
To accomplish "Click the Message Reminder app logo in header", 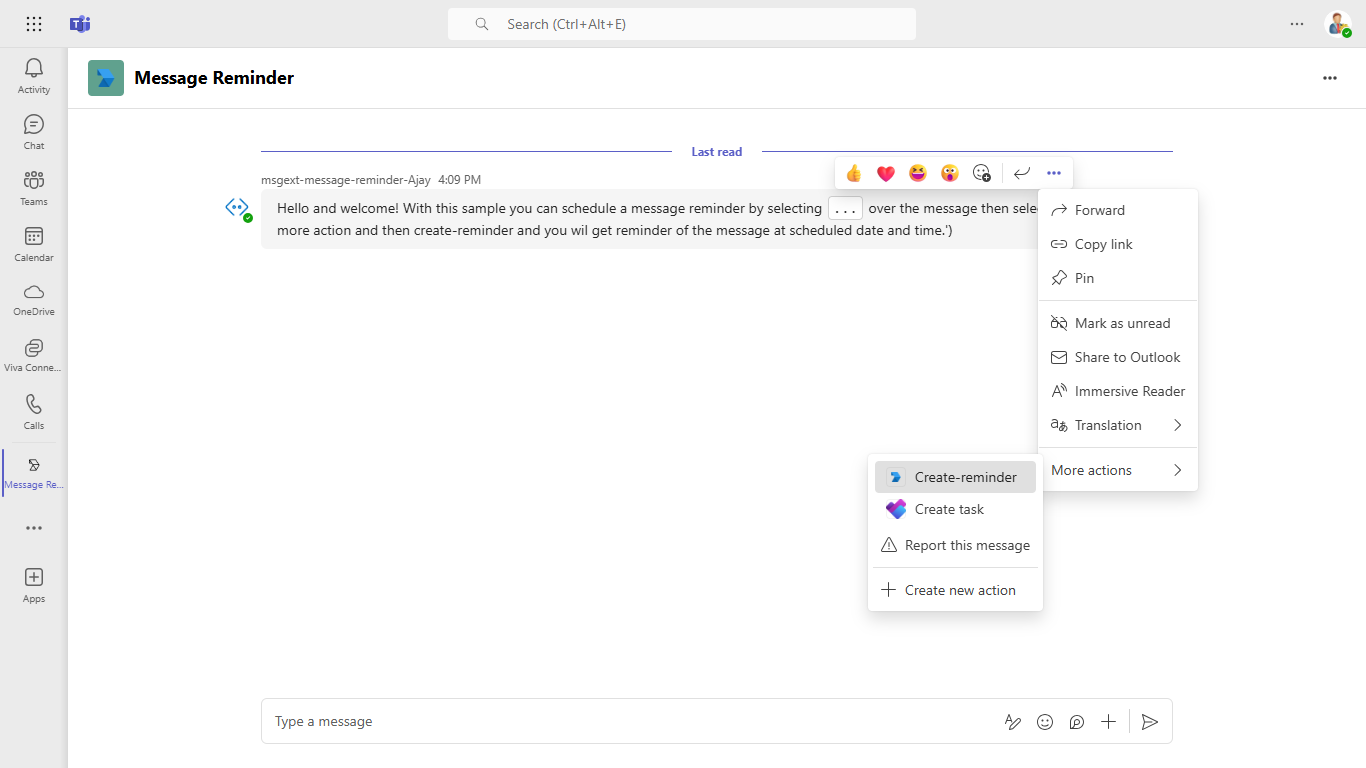I will pyautogui.click(x=106, y=78).
